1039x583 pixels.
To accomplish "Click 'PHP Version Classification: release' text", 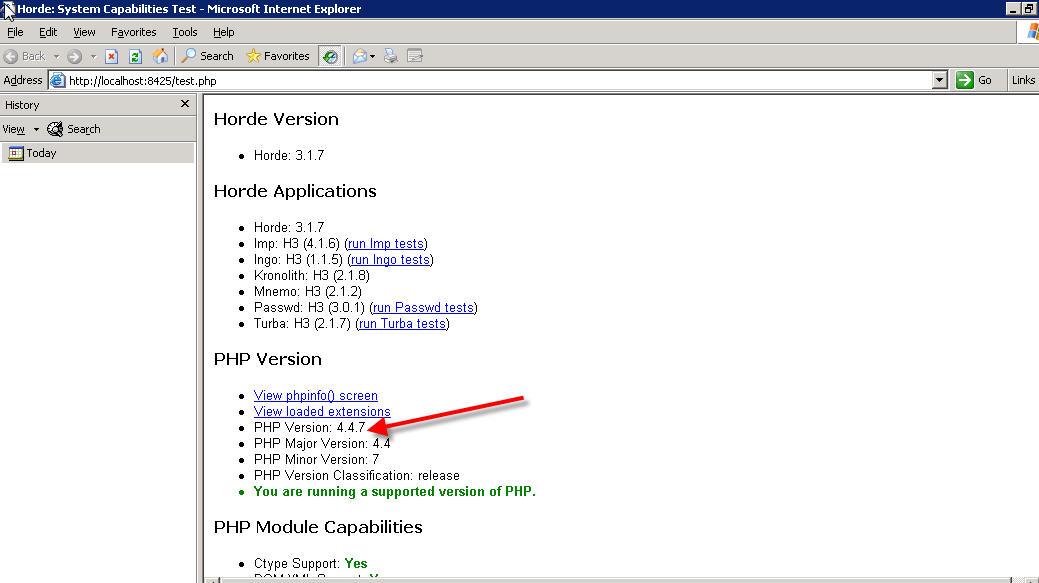I will click(x=356, y=475).
